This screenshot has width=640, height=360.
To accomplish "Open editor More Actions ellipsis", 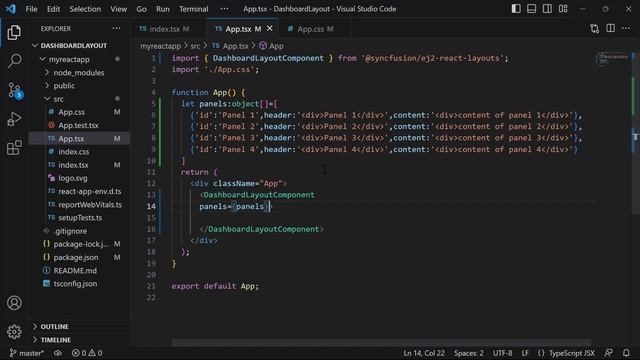I will 626,28.
